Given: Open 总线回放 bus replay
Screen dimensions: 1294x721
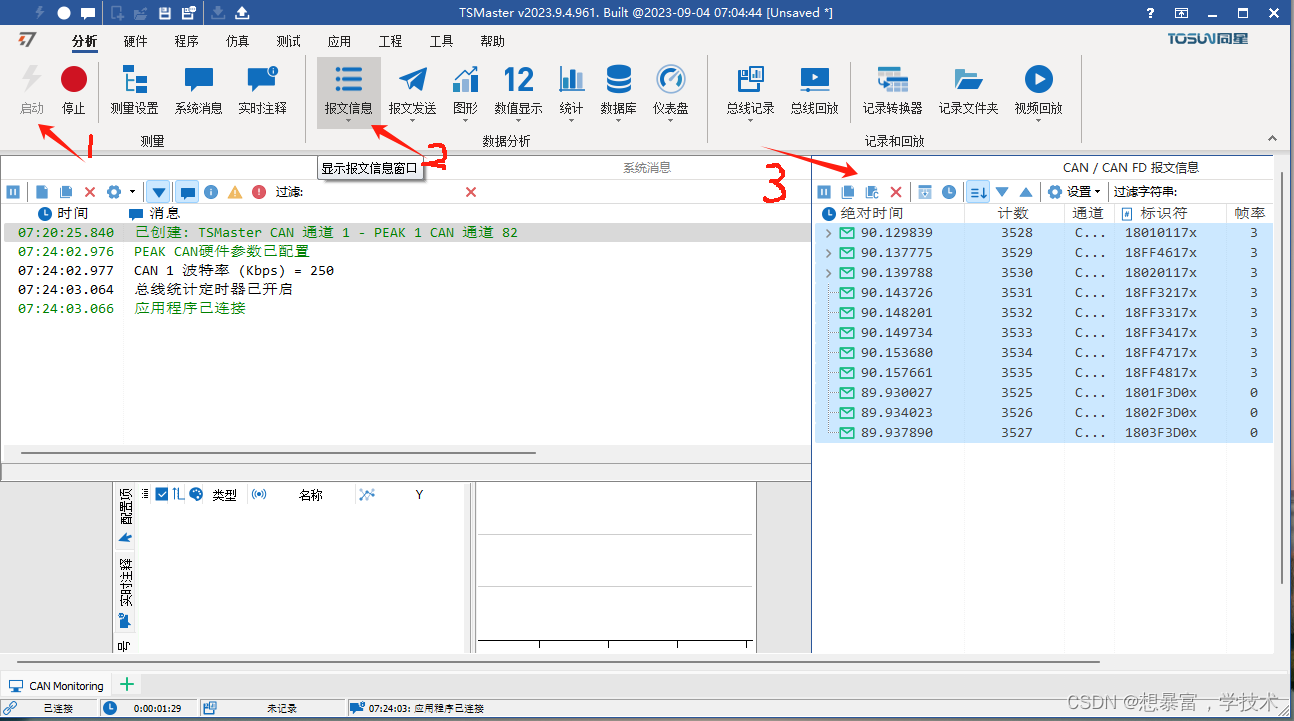Looking at the screenshot, I should point(814,90).
